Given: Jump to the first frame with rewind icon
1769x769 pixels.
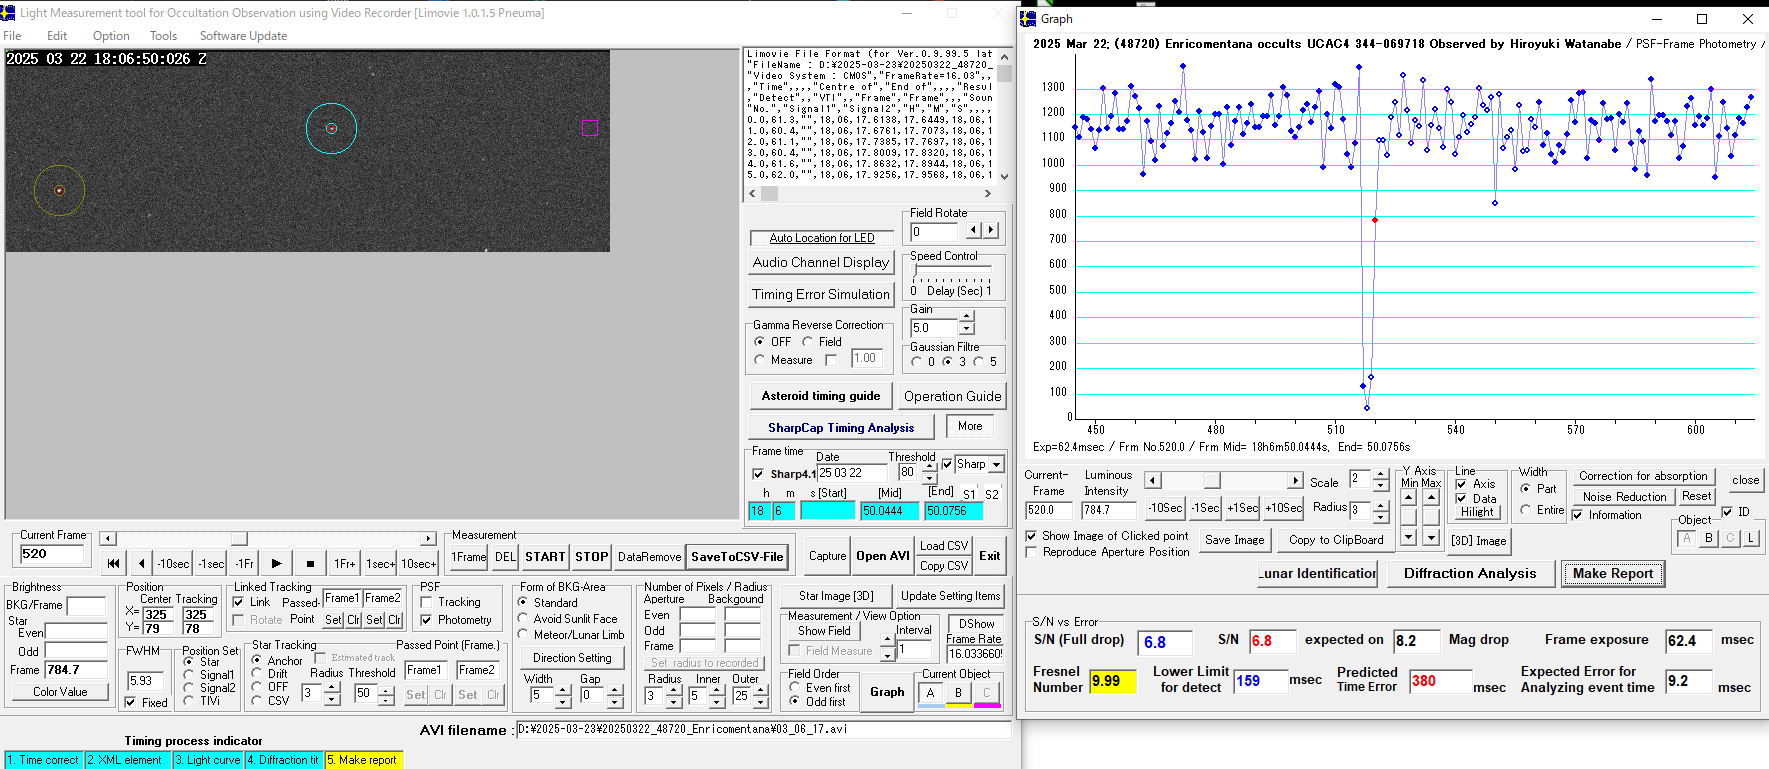Looking at the screenshot, I should coord(113,564).
